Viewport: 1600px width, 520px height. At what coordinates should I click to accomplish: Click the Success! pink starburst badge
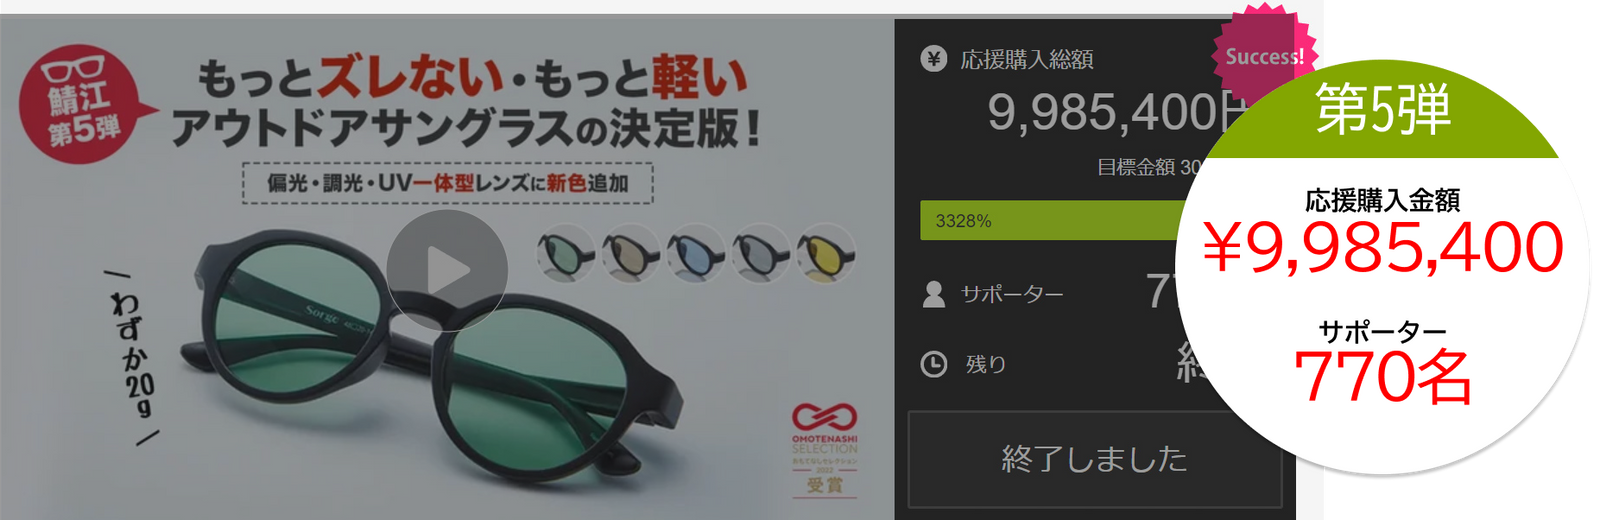(x=1265, y=55)
